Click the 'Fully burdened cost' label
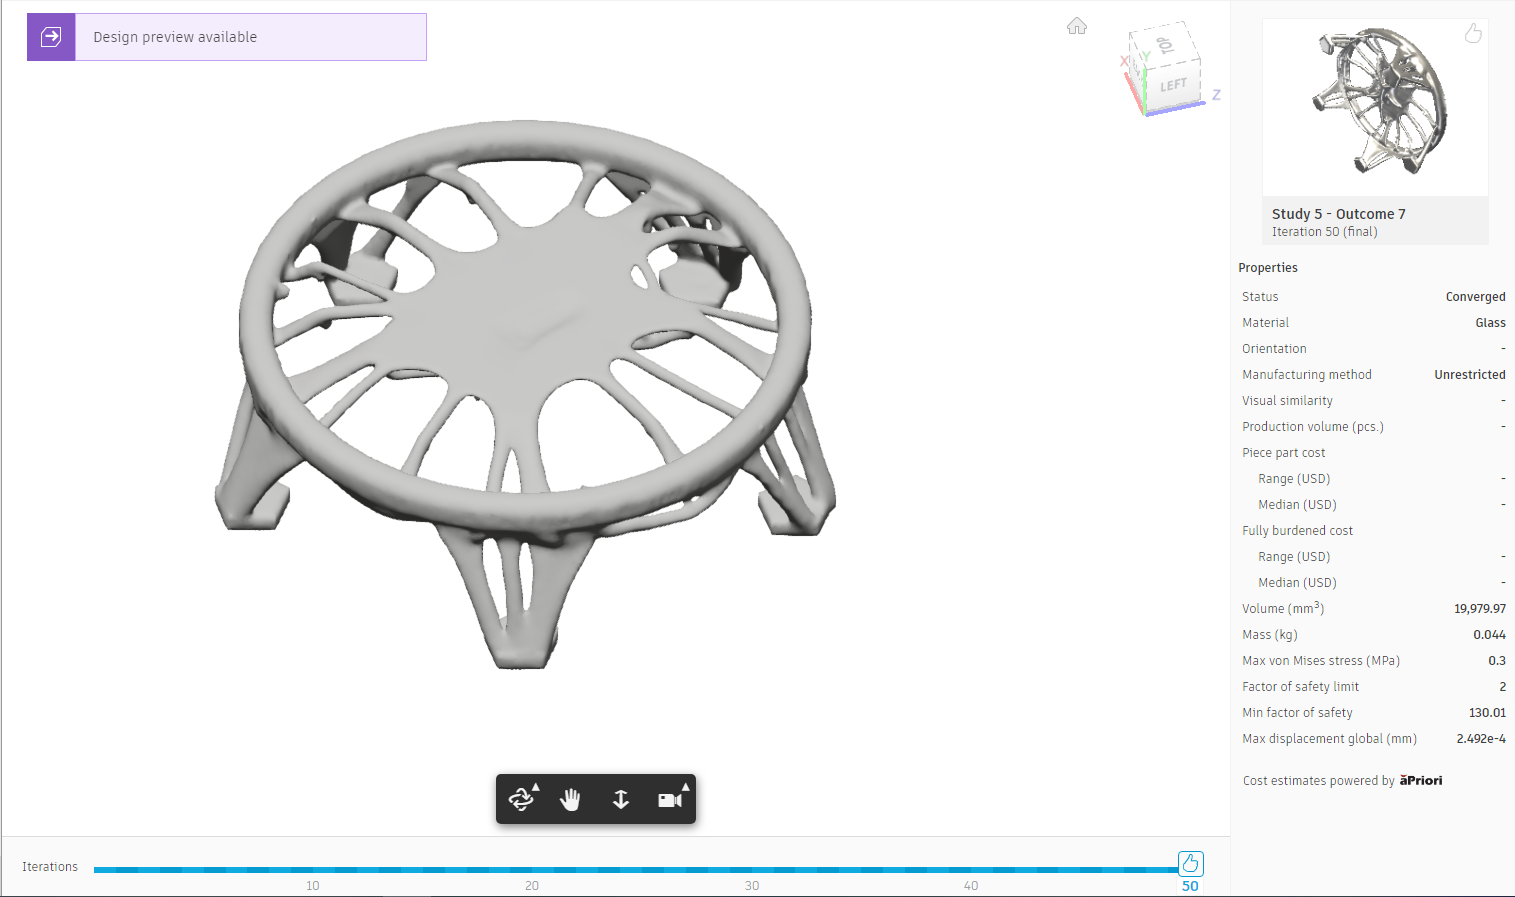Image resolution: width=1515 pixels, height=897 pixels. pyautogui.click(x=1297, y=531)
